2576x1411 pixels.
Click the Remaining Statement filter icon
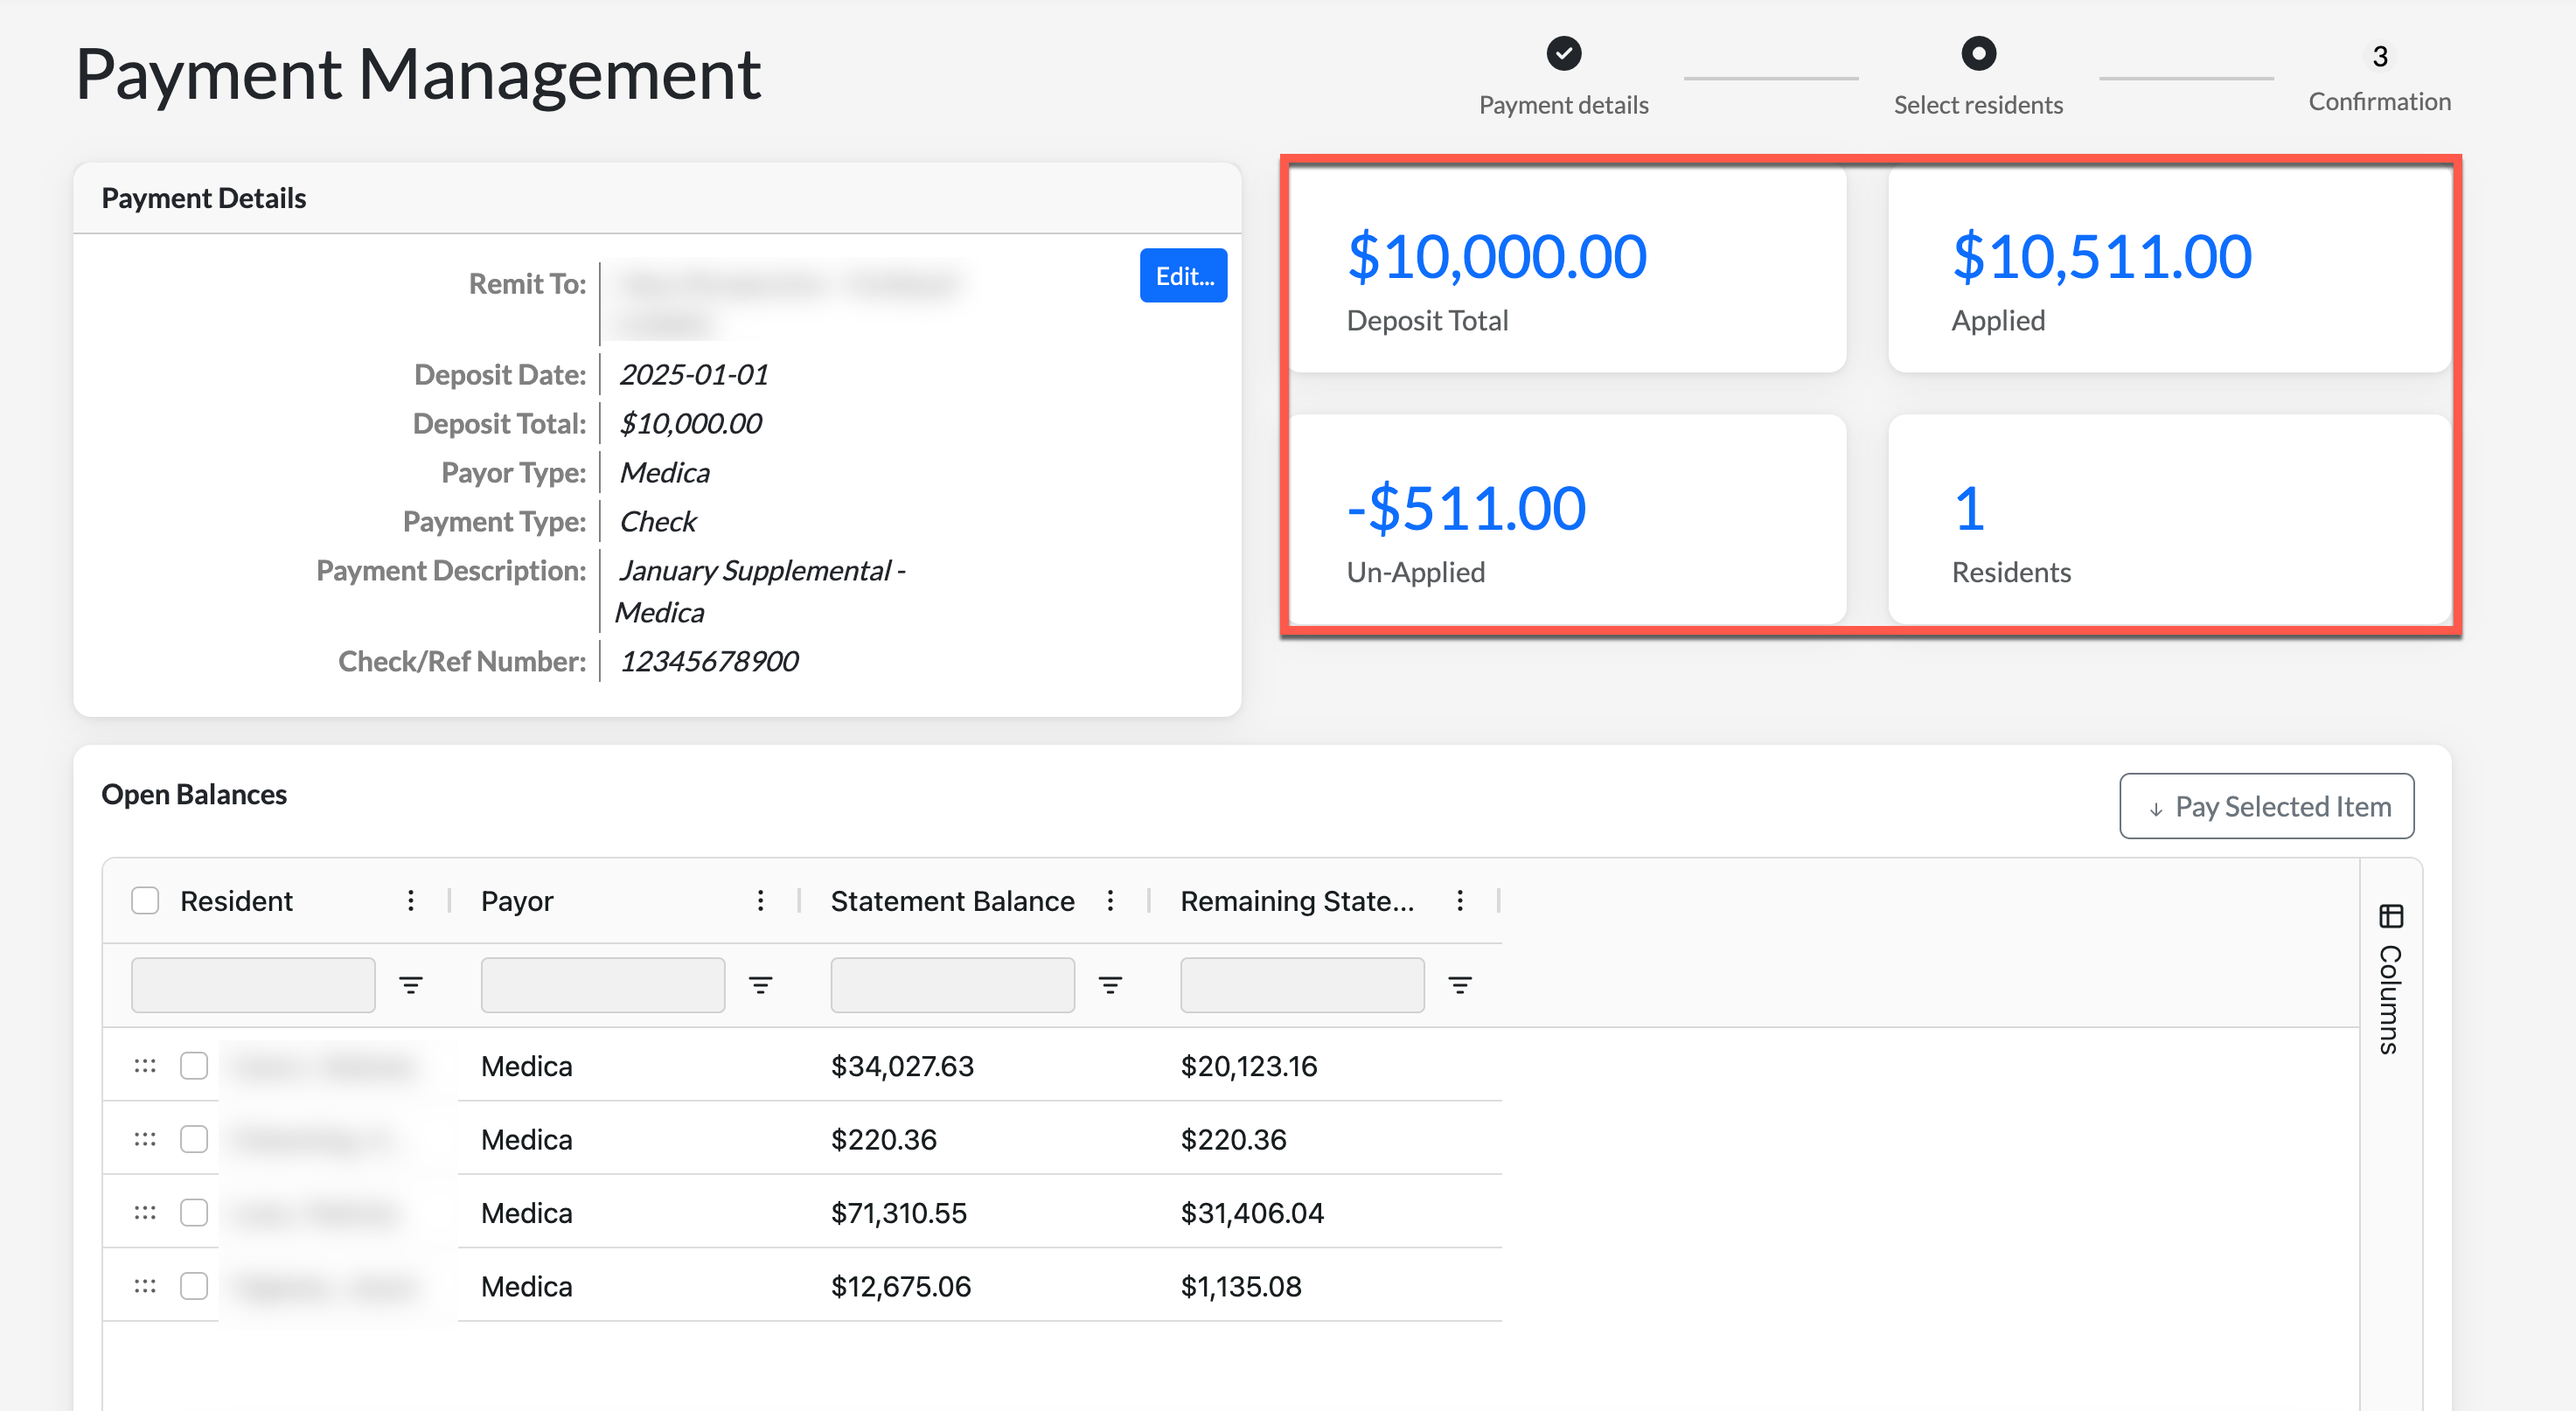[x=1459, y=985]
